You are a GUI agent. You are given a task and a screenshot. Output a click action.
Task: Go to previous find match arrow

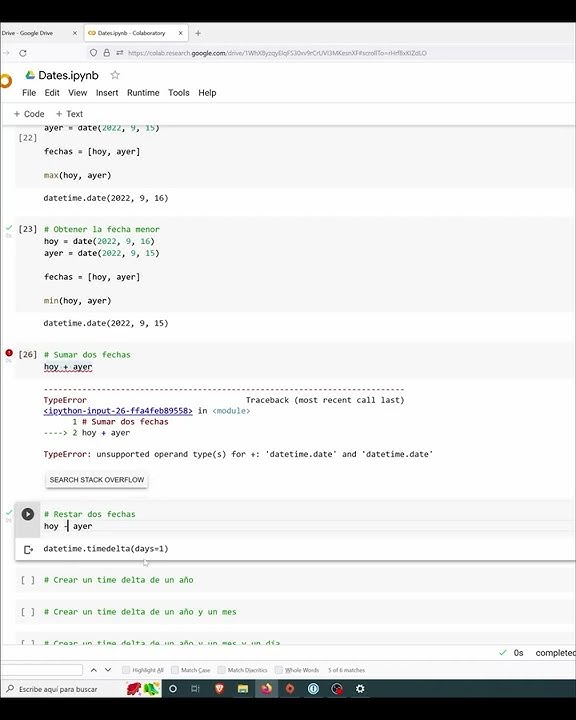click(x=94, y=670)
